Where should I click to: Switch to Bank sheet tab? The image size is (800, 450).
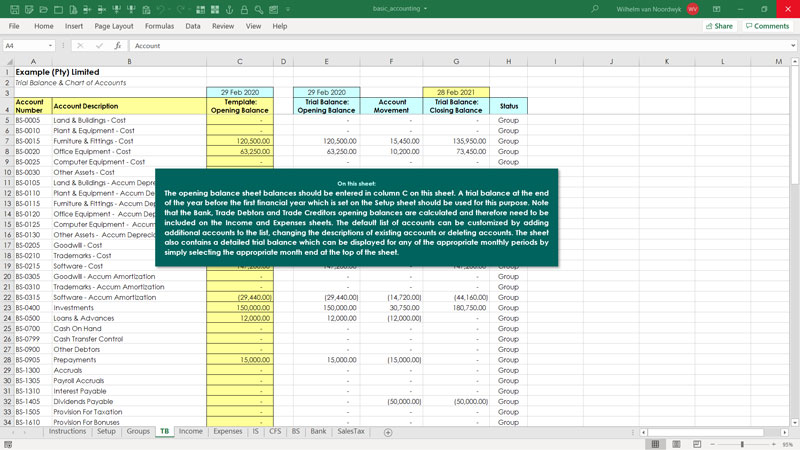click(x=318, y=432)
